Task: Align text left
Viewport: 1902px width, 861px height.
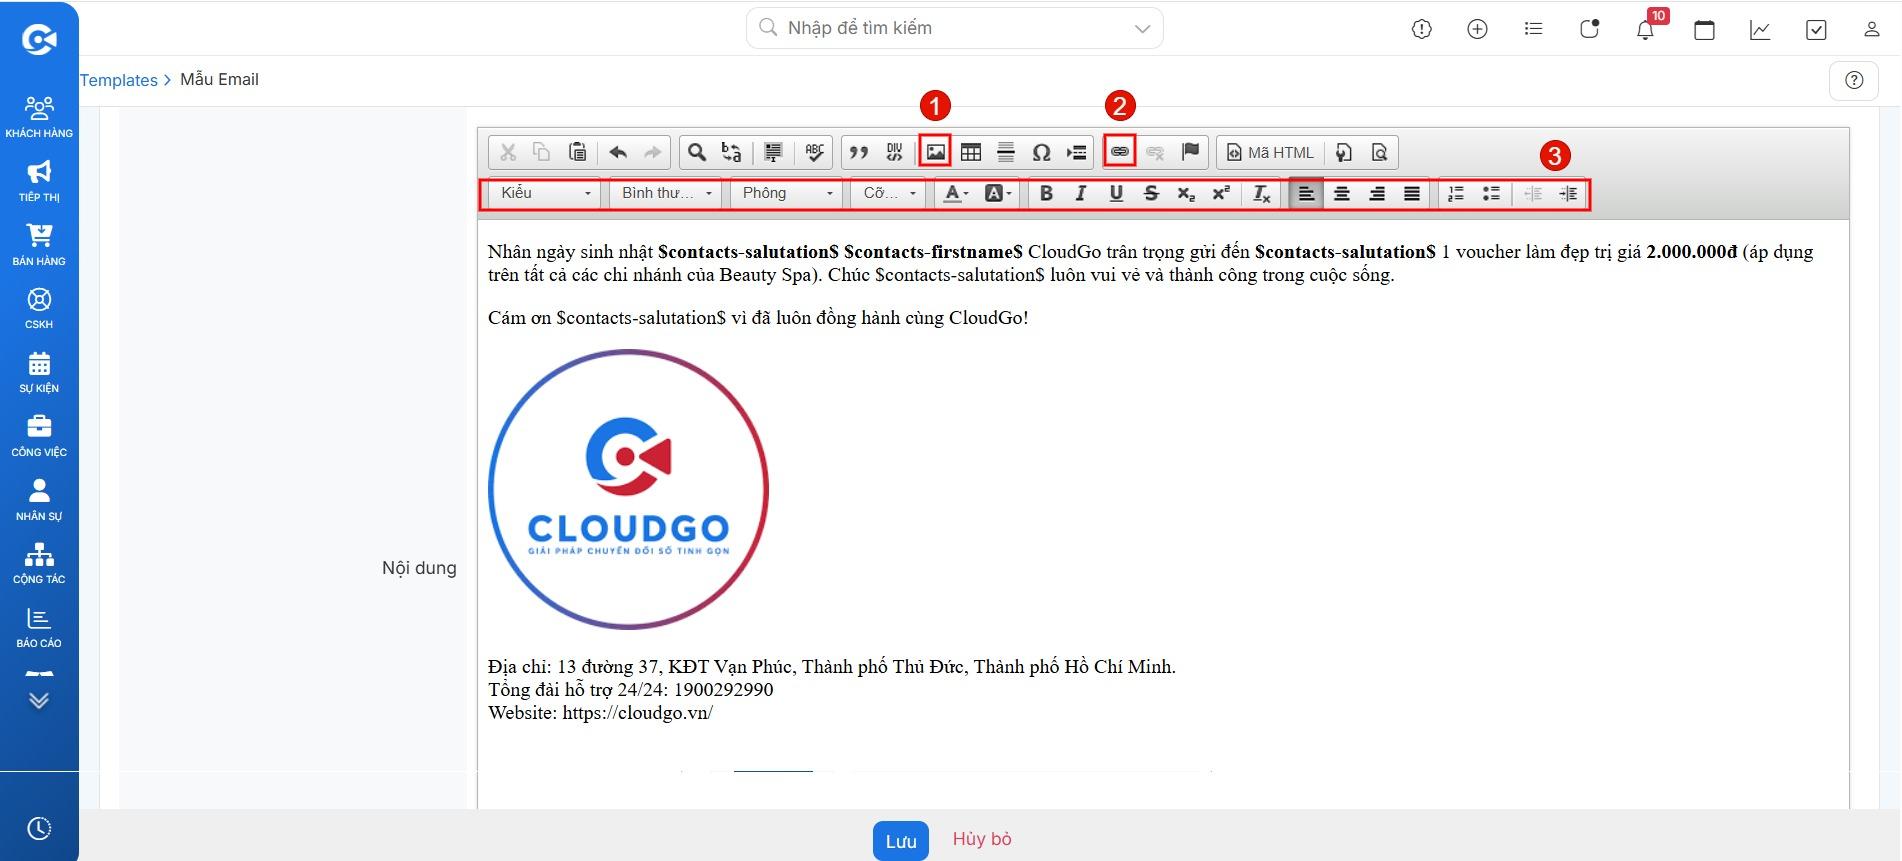Action: coord(1306,193)
